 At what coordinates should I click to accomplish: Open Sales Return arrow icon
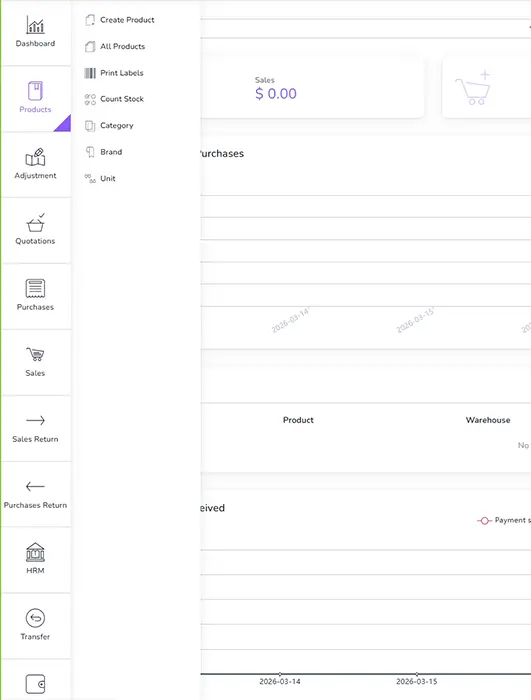tap(35, 420)
